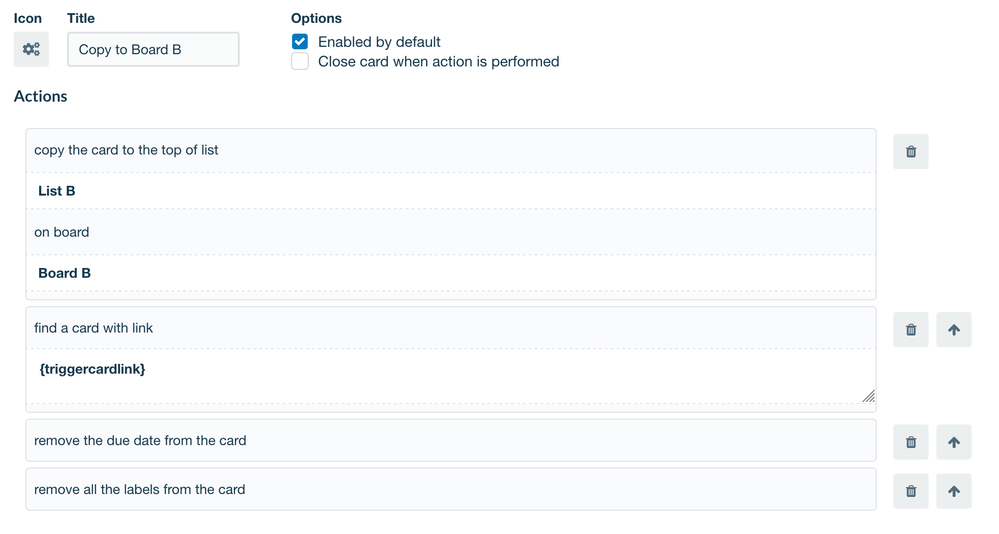Select the List B list name field
This screenshot has height=534, width=999.
click(x=450, y=191)
